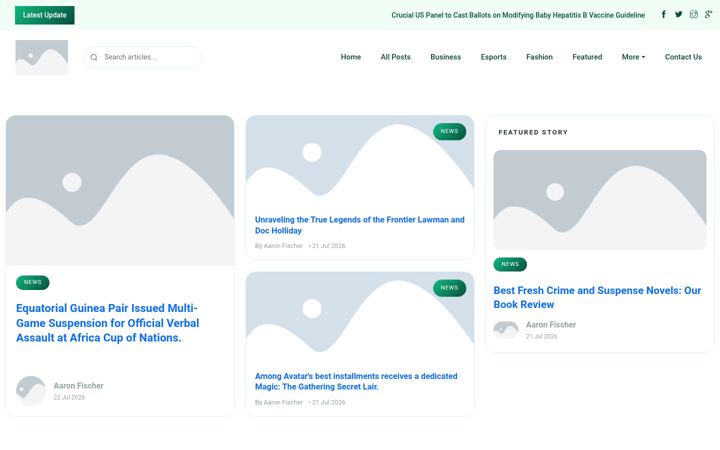Open the Instagram social icon
The image size is (720, 450).
pyautogui.click(x=694, y=14)
